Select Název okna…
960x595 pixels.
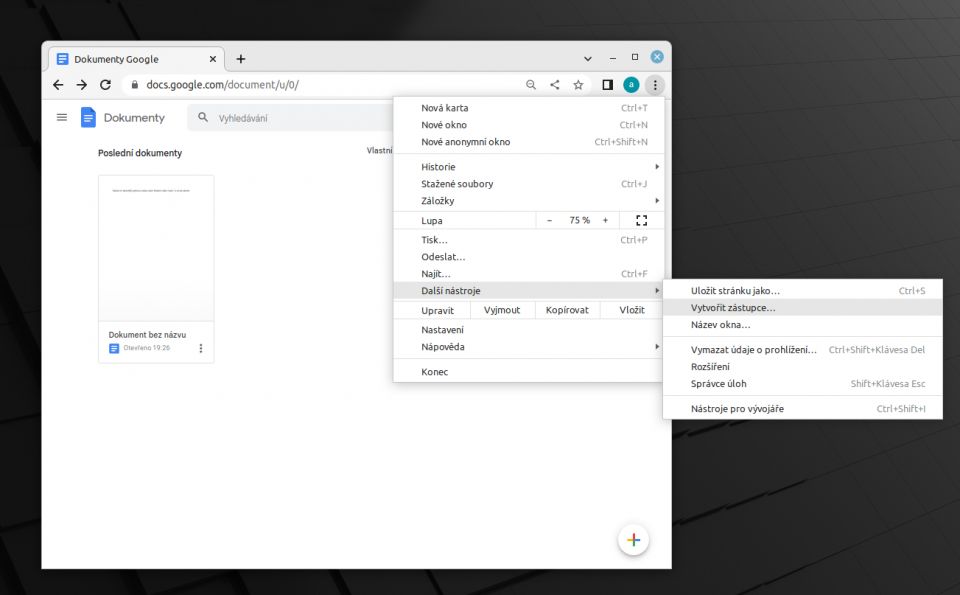[x=803, y=325]
